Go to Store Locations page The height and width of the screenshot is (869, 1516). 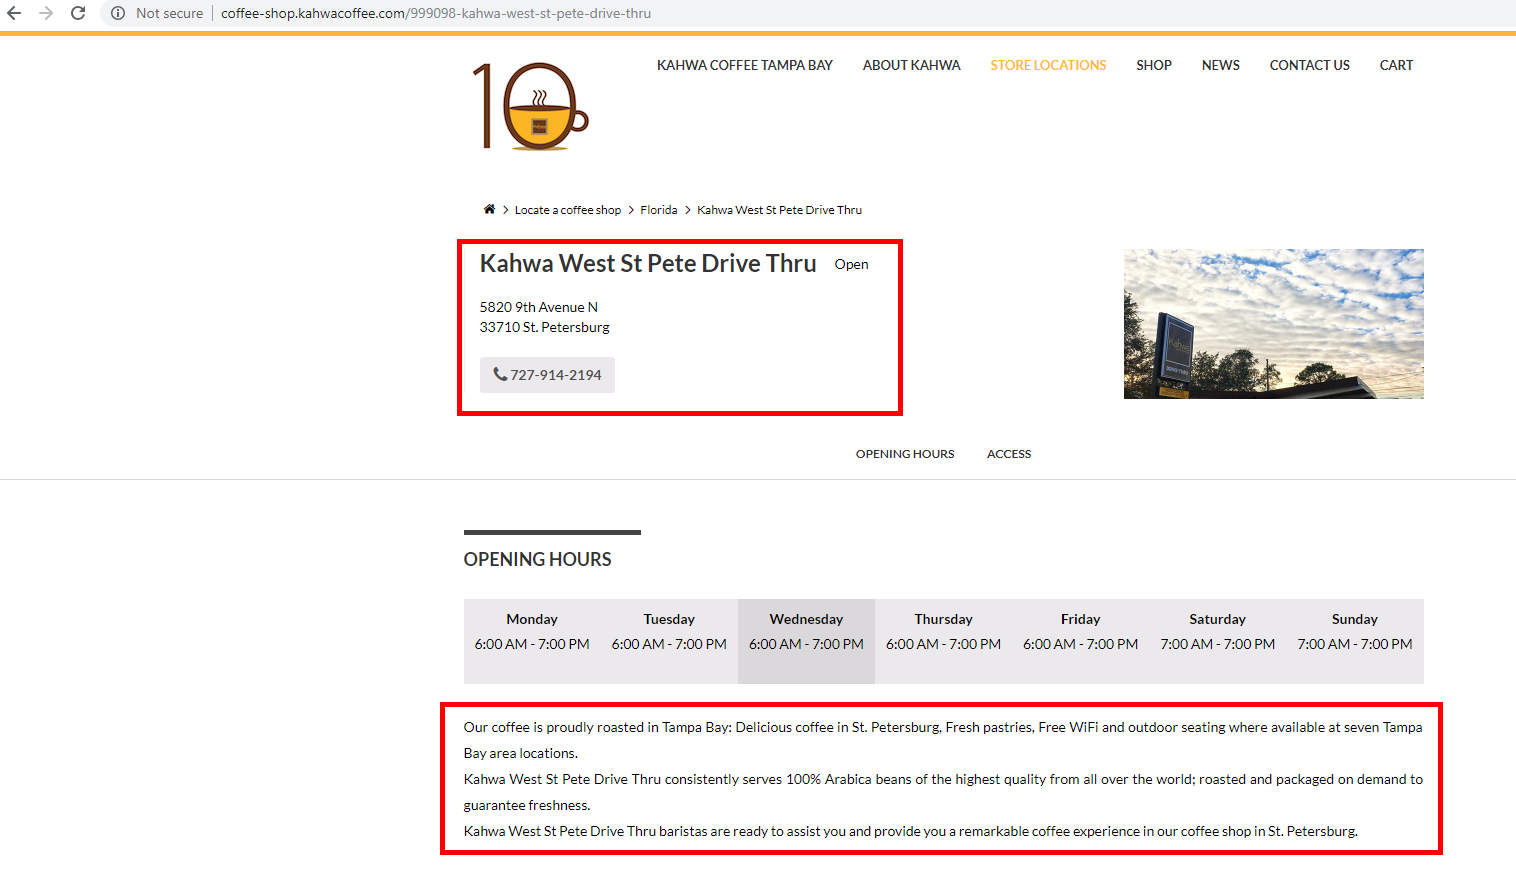pyautogui.click(x=1048, y=65)
